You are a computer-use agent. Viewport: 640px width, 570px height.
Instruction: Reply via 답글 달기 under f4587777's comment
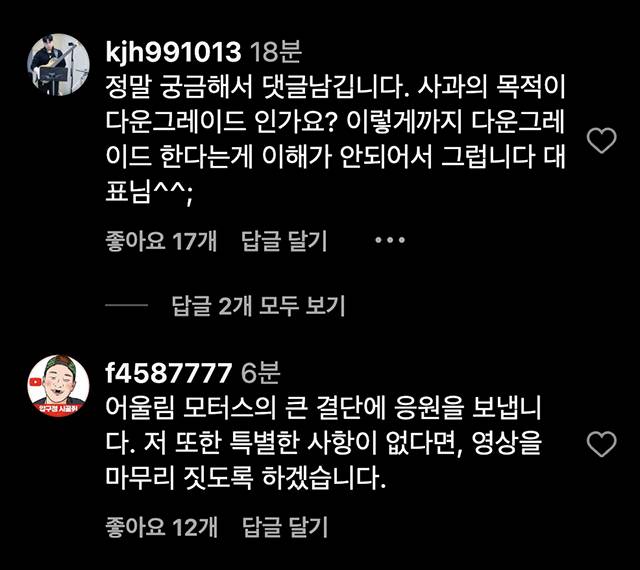click(284, 527)
